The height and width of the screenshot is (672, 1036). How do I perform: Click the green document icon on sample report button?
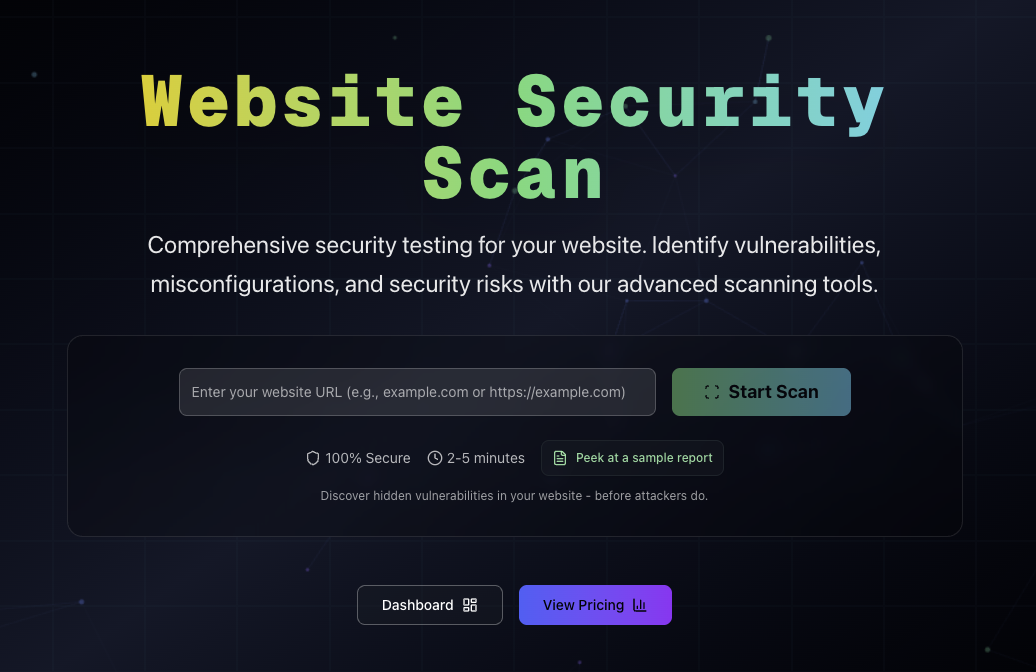pos(560,458)
